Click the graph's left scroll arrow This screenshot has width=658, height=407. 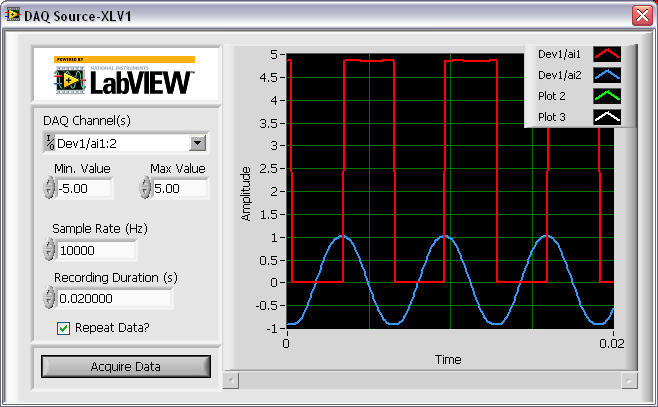(231, 380)
